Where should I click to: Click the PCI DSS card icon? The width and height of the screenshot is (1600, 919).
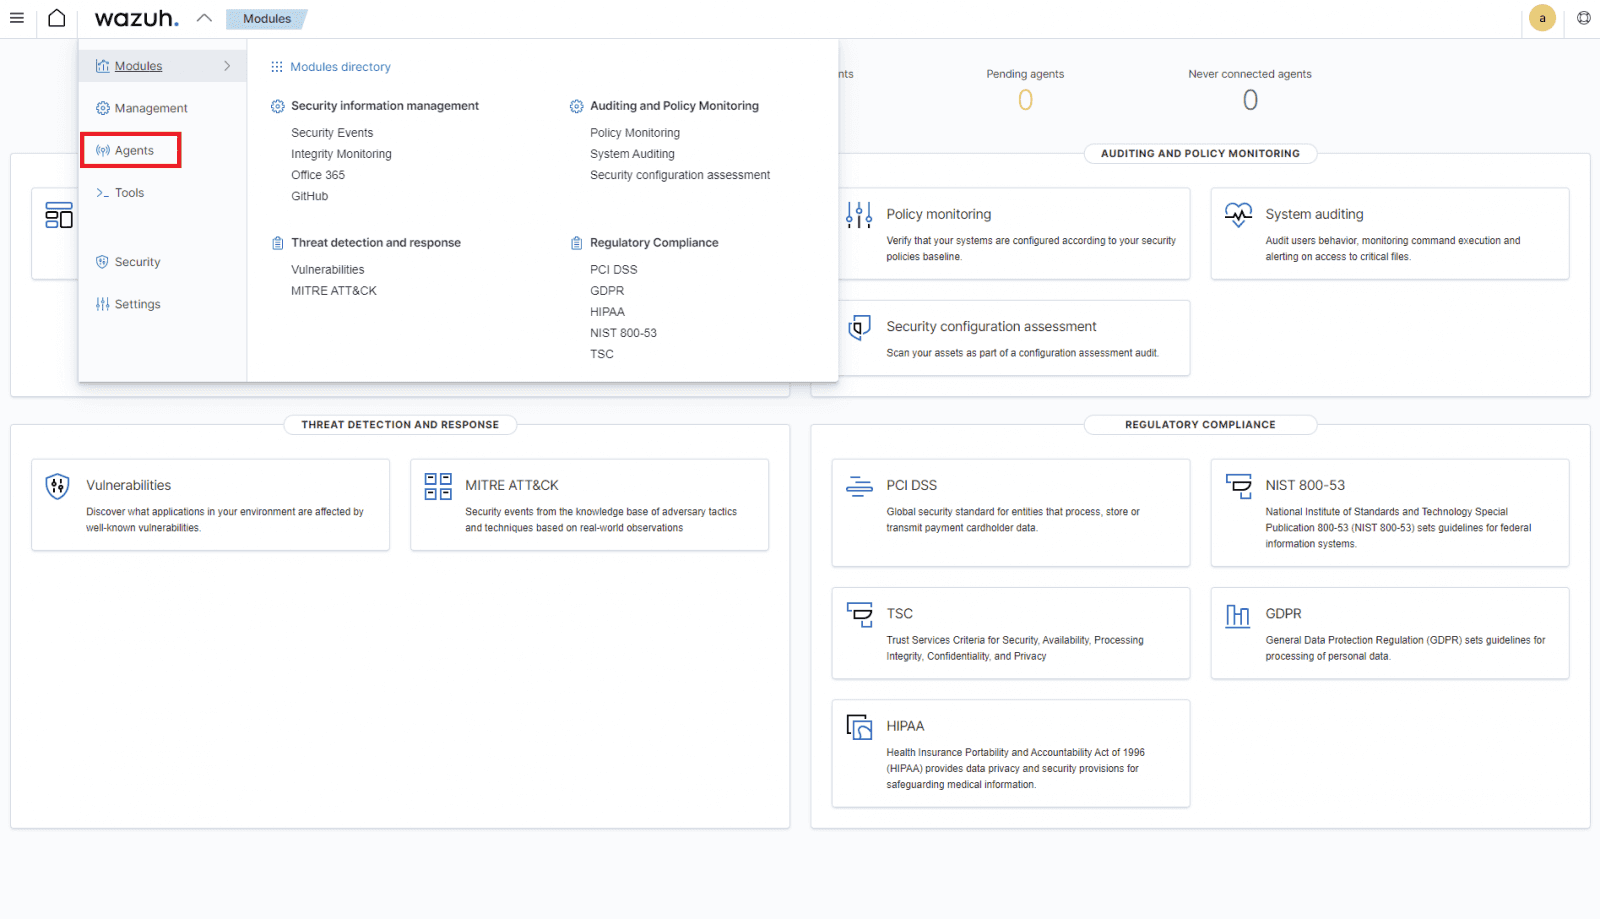tap(859, 486)
